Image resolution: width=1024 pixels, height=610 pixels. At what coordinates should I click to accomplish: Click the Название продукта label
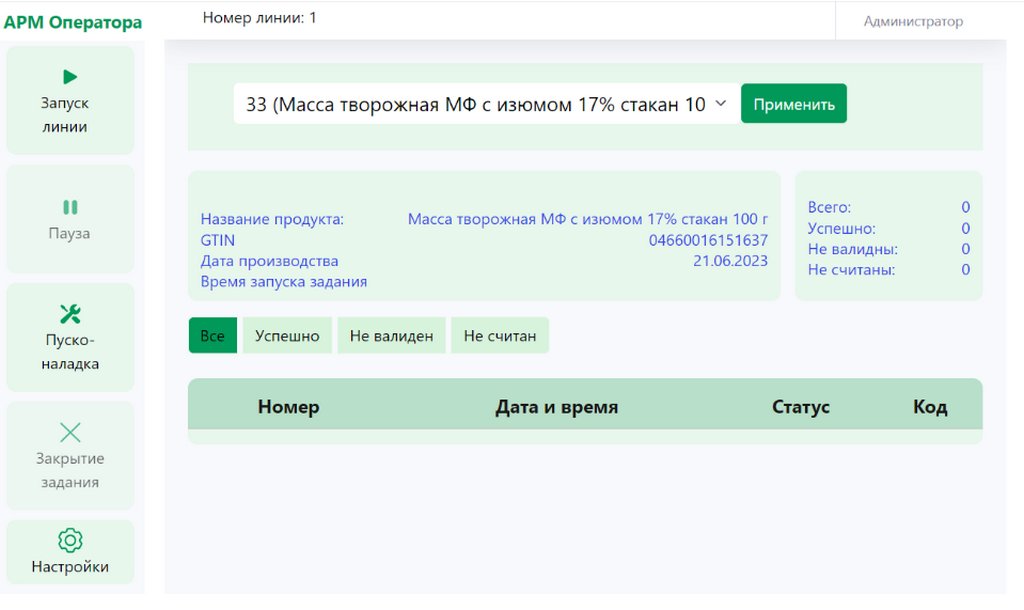tap(272, 219)
